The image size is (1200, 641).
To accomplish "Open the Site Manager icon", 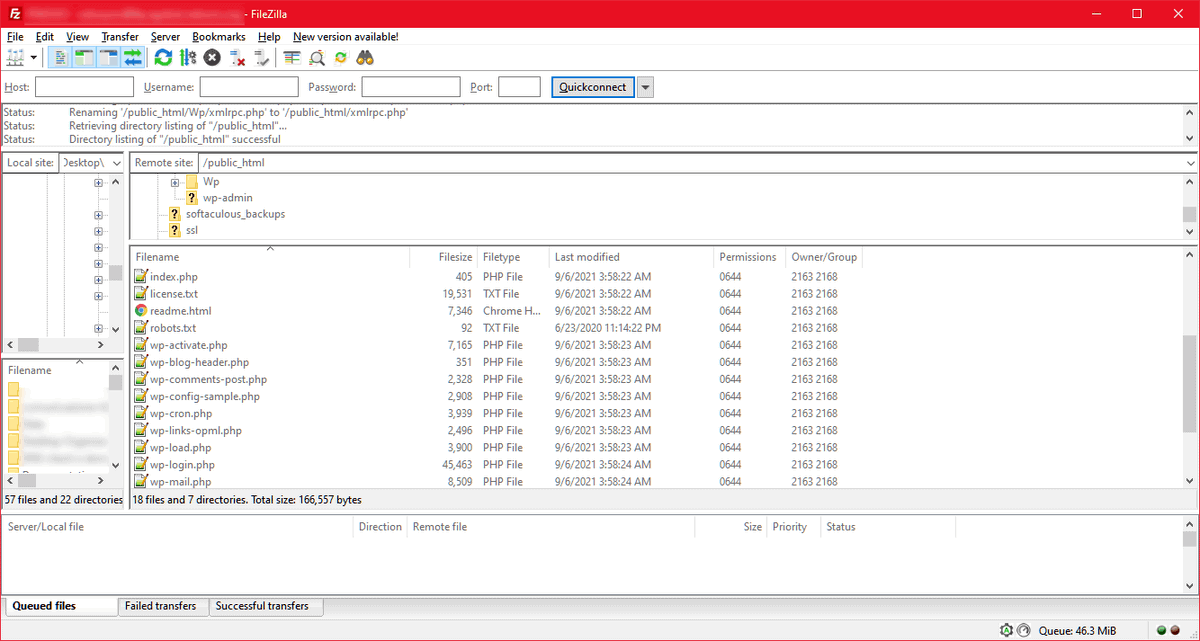I will pyautogui.click(x=15, y=58).
